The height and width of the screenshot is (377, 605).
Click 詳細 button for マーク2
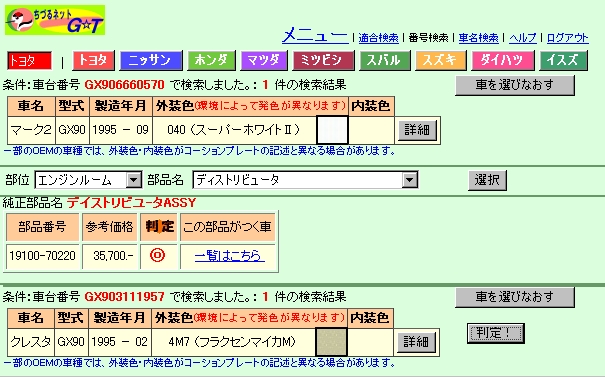pyautogui.click(x=417, y=130)
